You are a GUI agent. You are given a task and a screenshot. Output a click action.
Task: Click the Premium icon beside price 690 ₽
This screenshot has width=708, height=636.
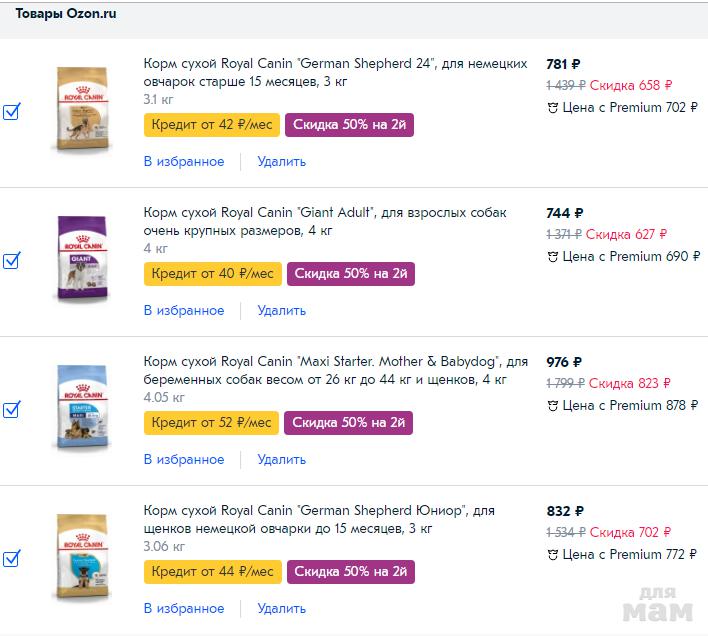coord(552,257)
